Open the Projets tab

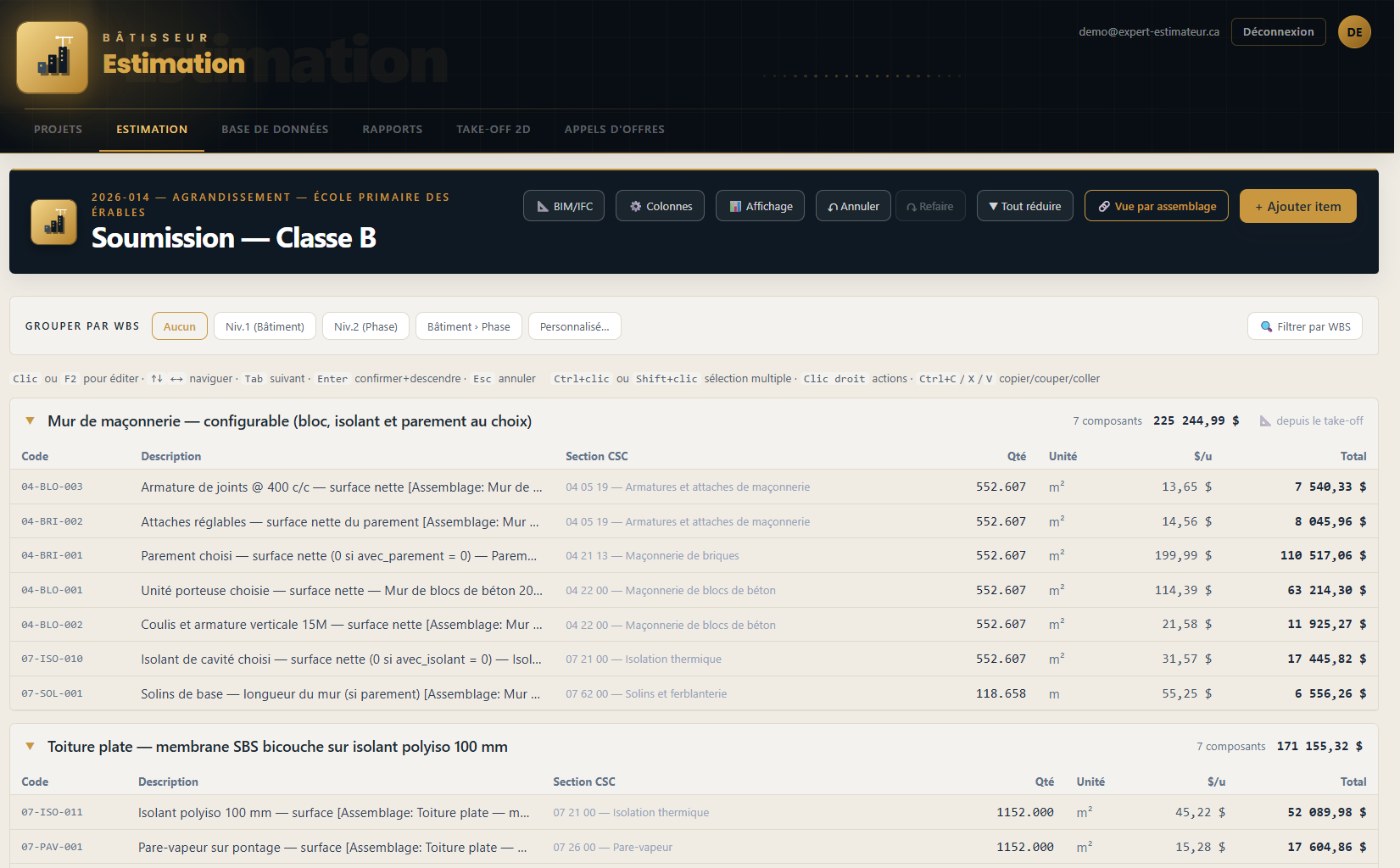58,129
